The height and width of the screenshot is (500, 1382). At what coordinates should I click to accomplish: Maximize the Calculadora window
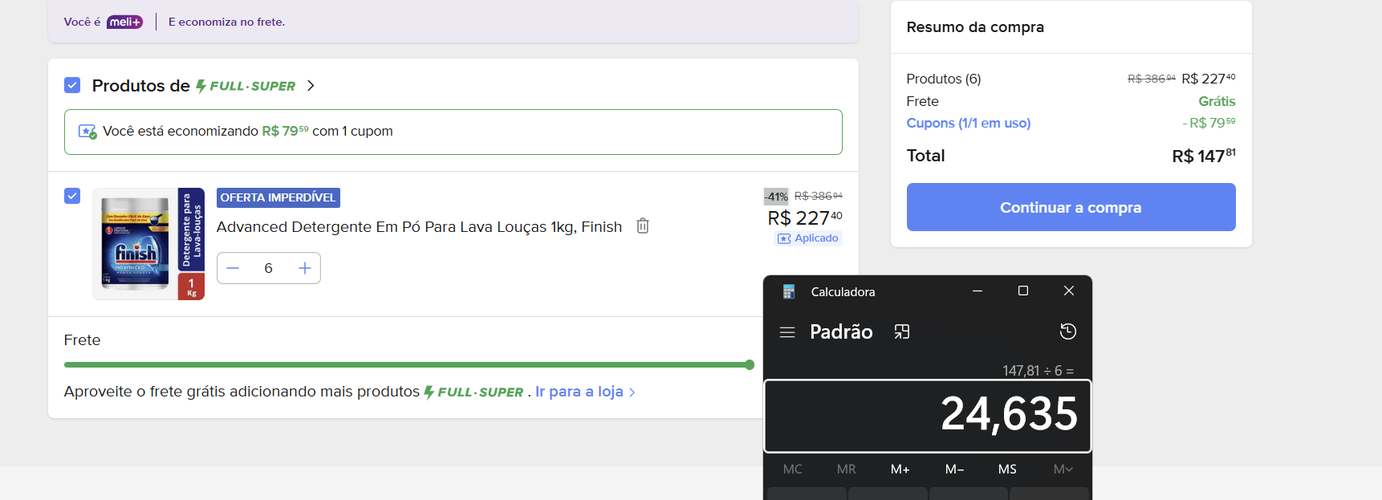coord(1023,291)
